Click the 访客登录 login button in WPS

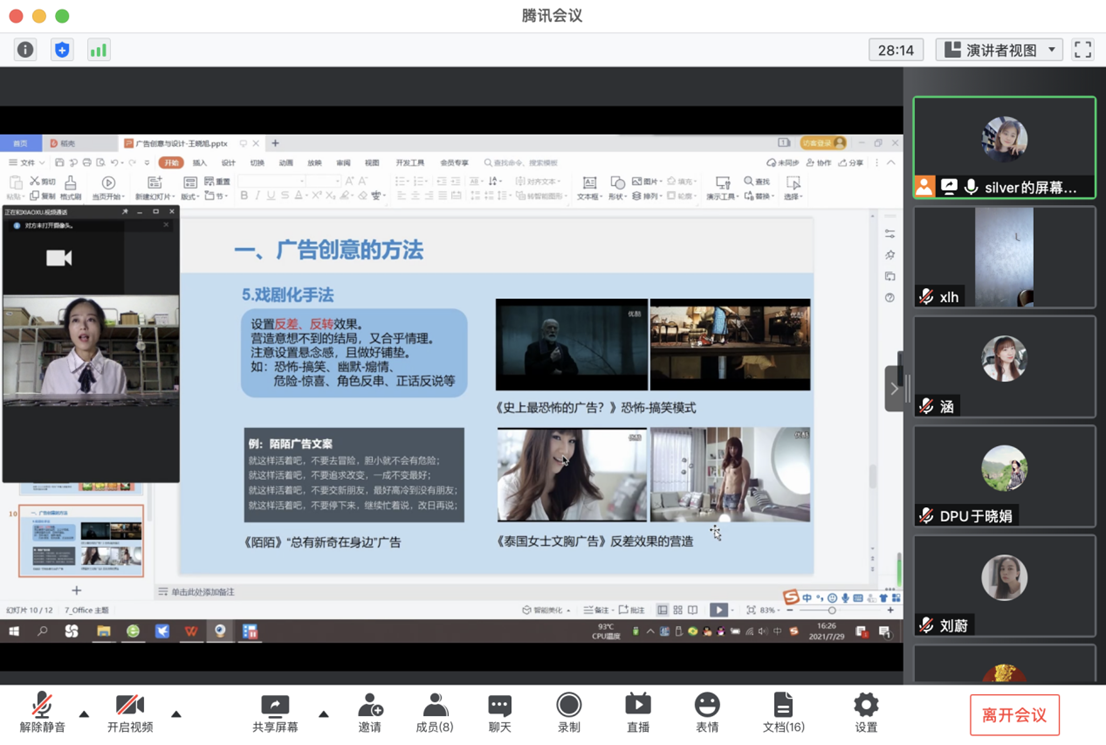(822, 143)
